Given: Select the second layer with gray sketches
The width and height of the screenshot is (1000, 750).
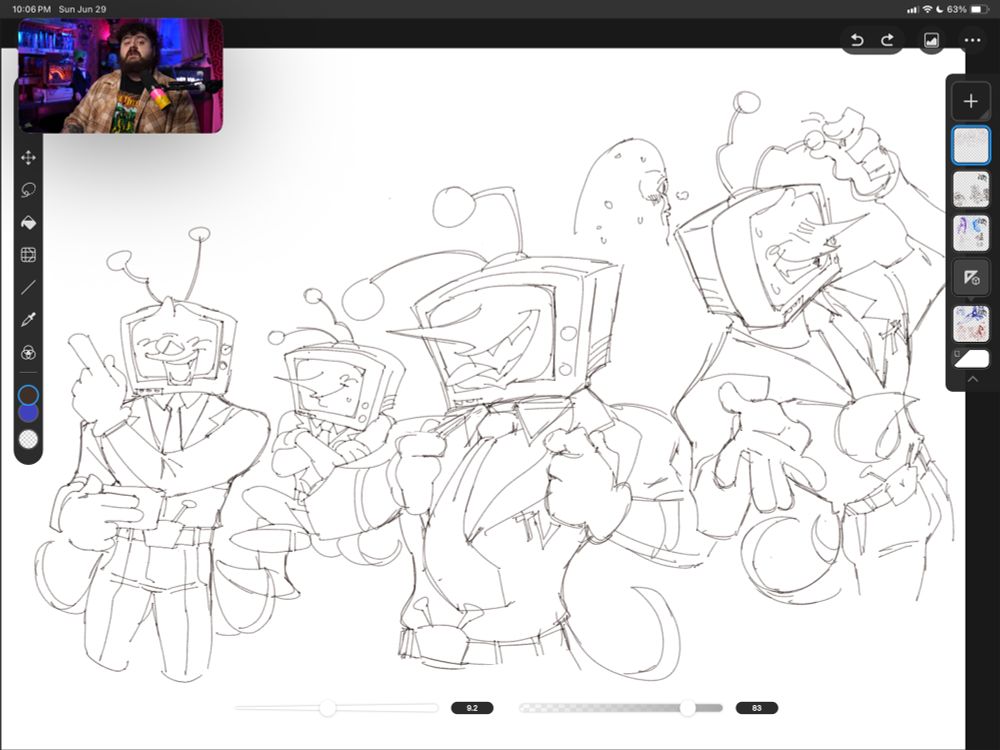Looking at the screenshot, I should click(971, 189).
